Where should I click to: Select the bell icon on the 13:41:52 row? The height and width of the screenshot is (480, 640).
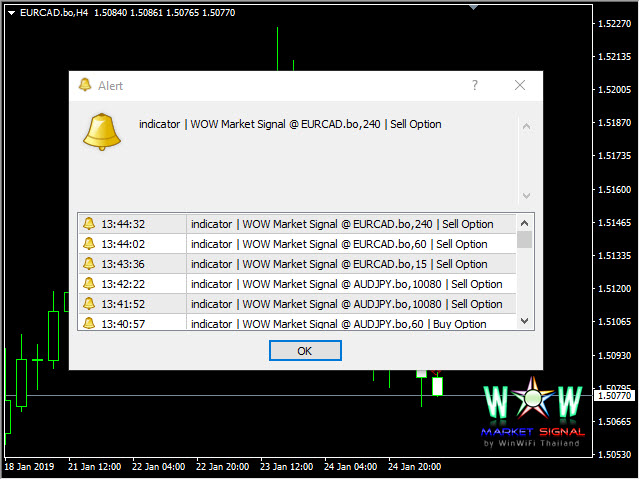click(x=89, y=304)
